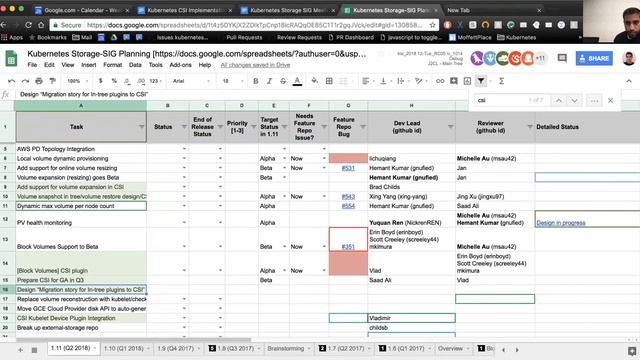Click the All changes saved in Drive link
This screenshot has width=640, height=360.
pos(255,65)
